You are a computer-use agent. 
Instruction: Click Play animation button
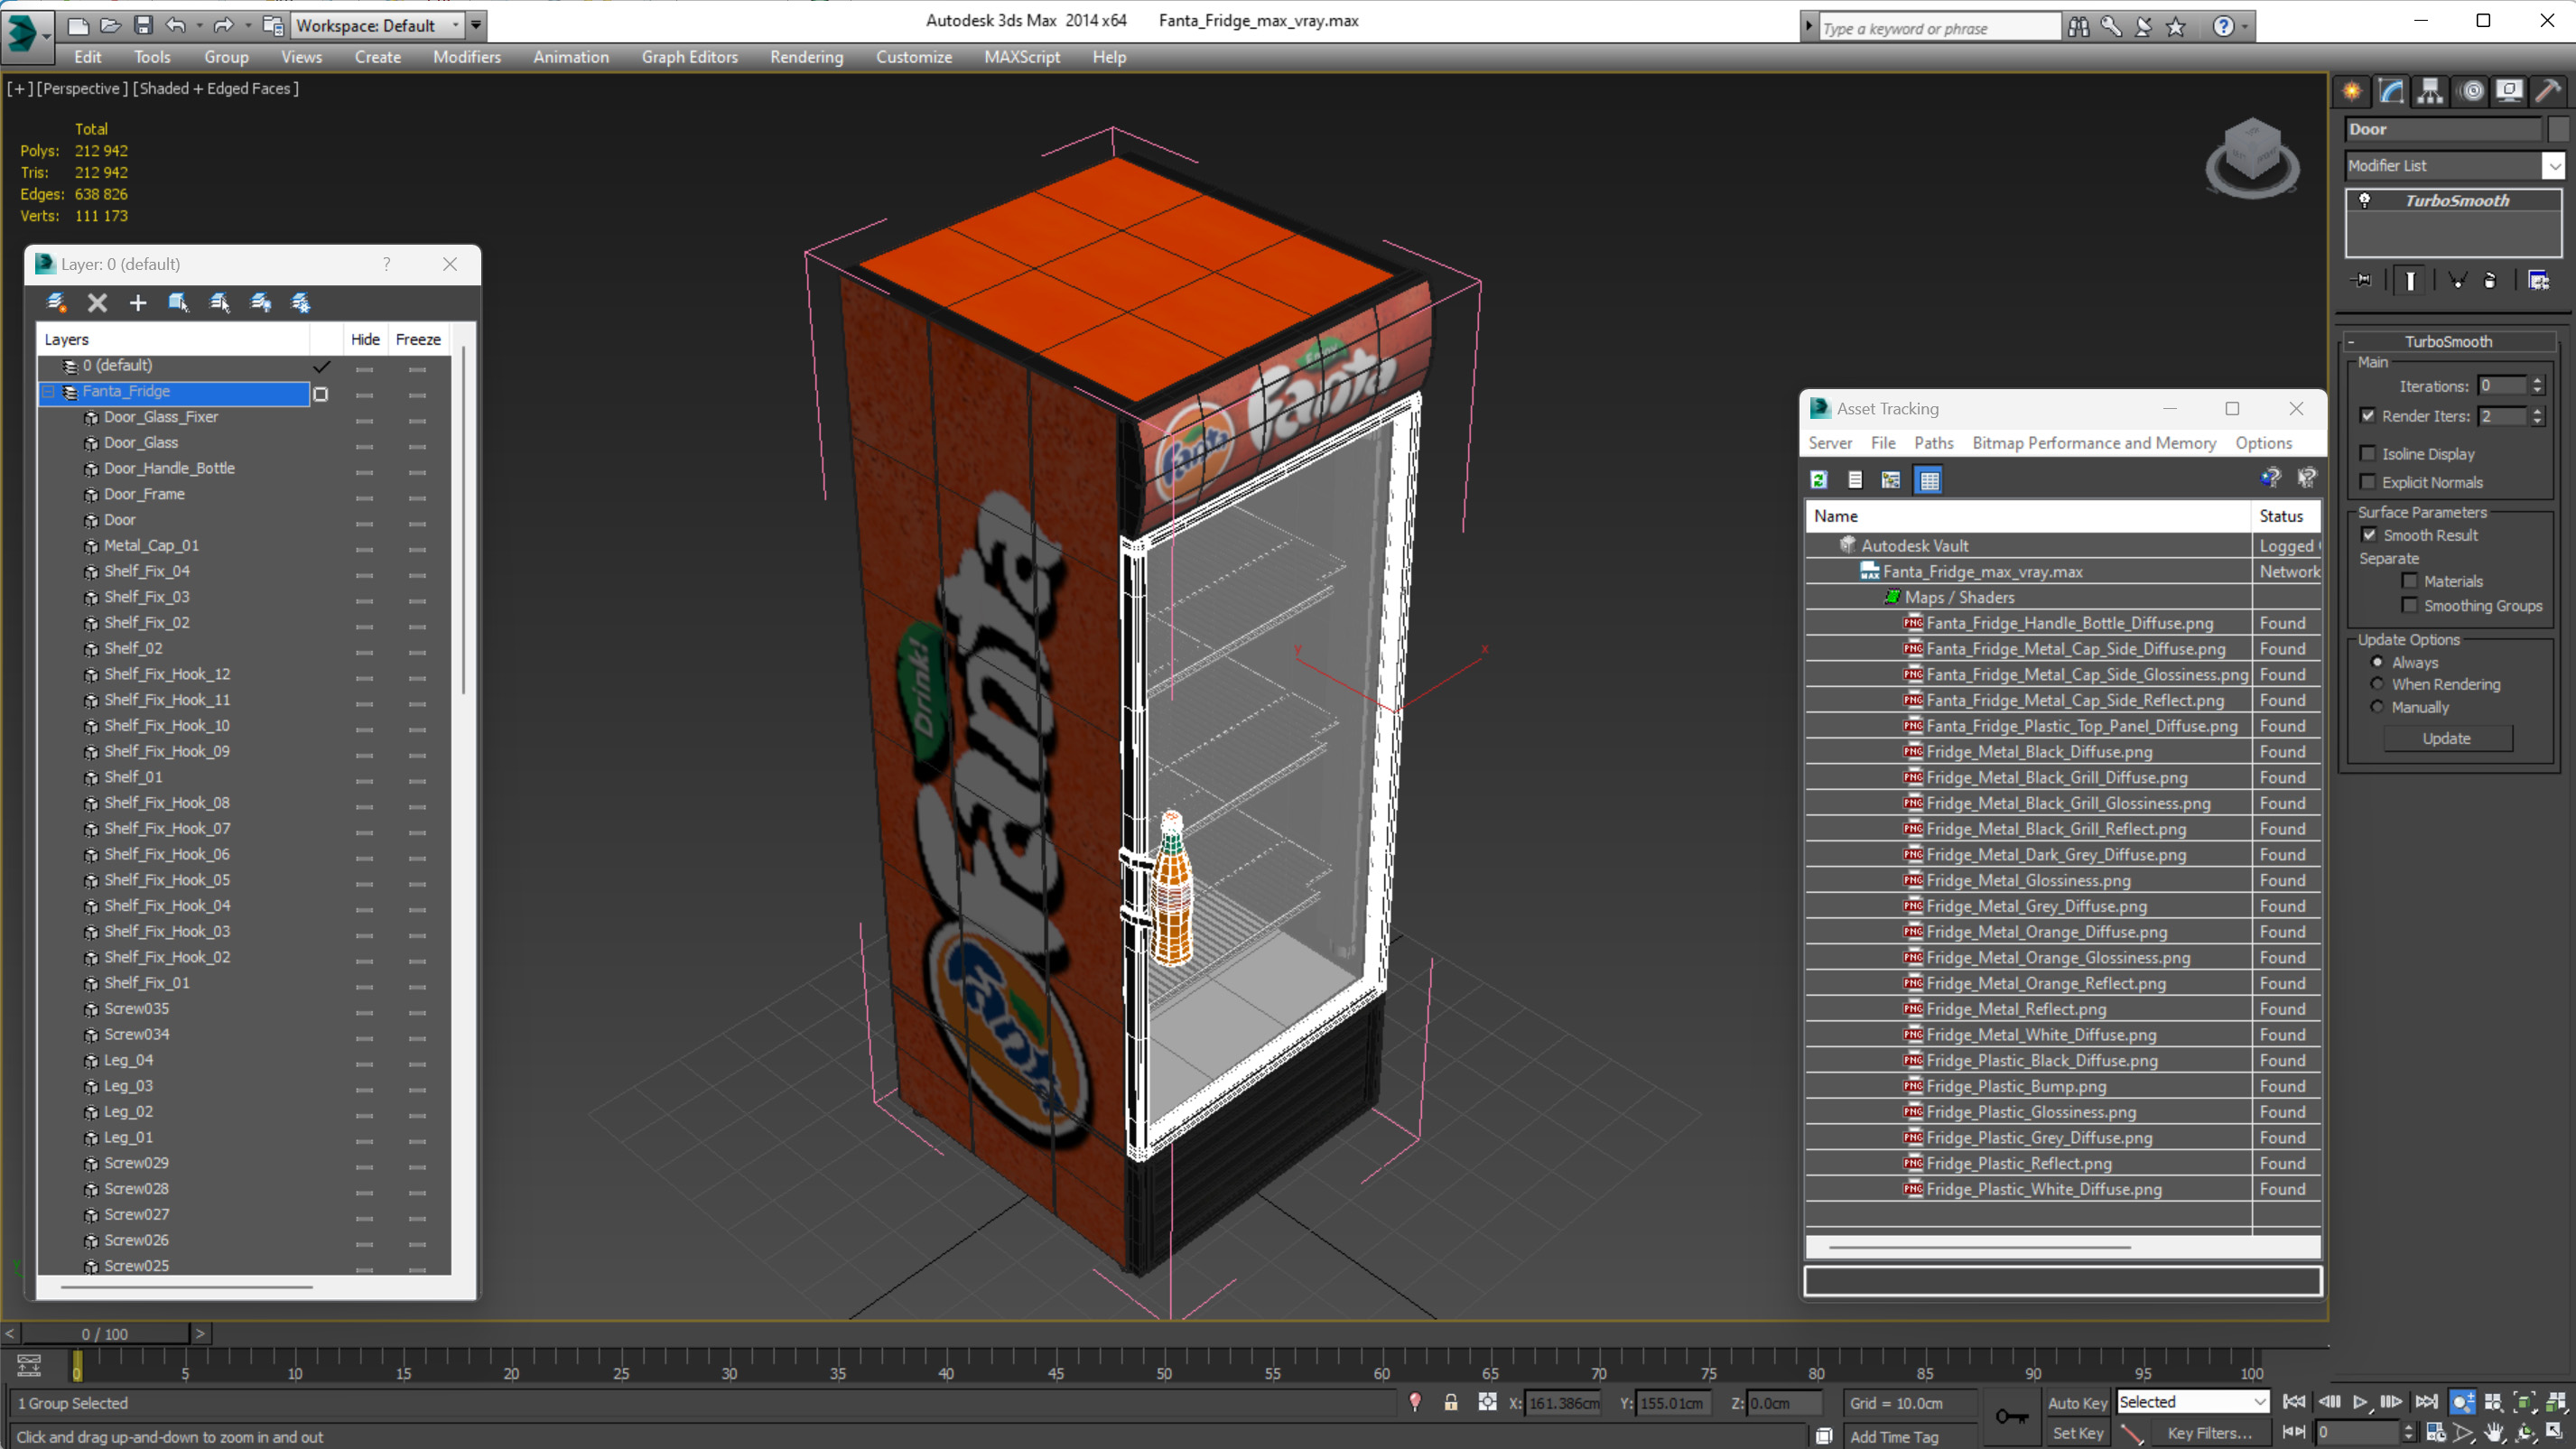pyautogui.click(x=2360, y=1402)
